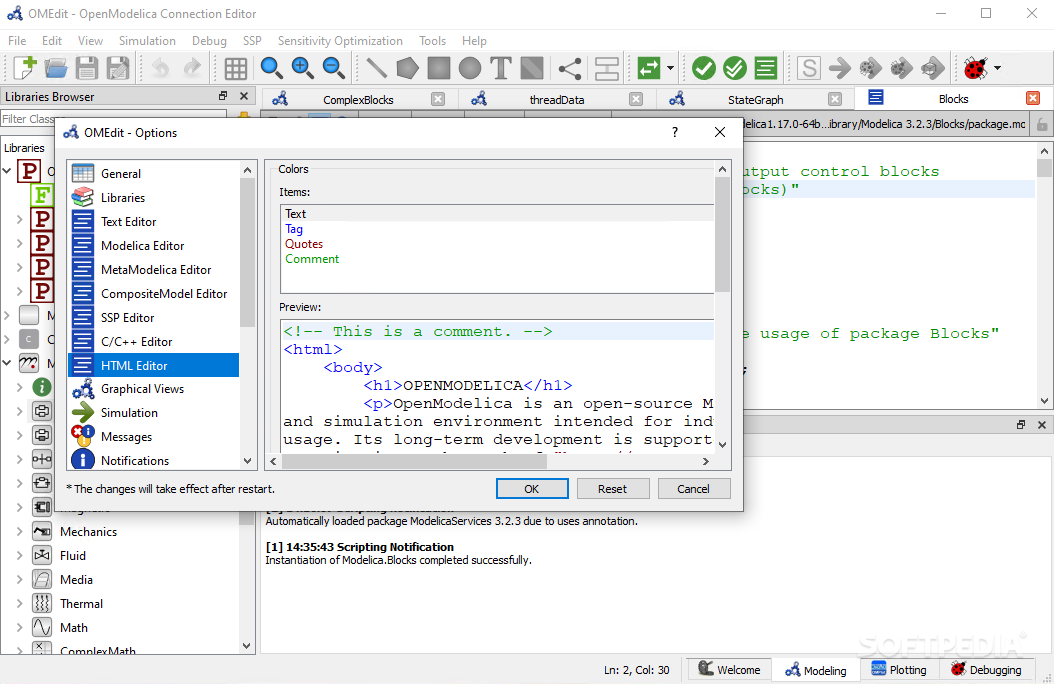Switch to the threadData tab
This screenshot has height=684, width=1054.
(557, 99)
